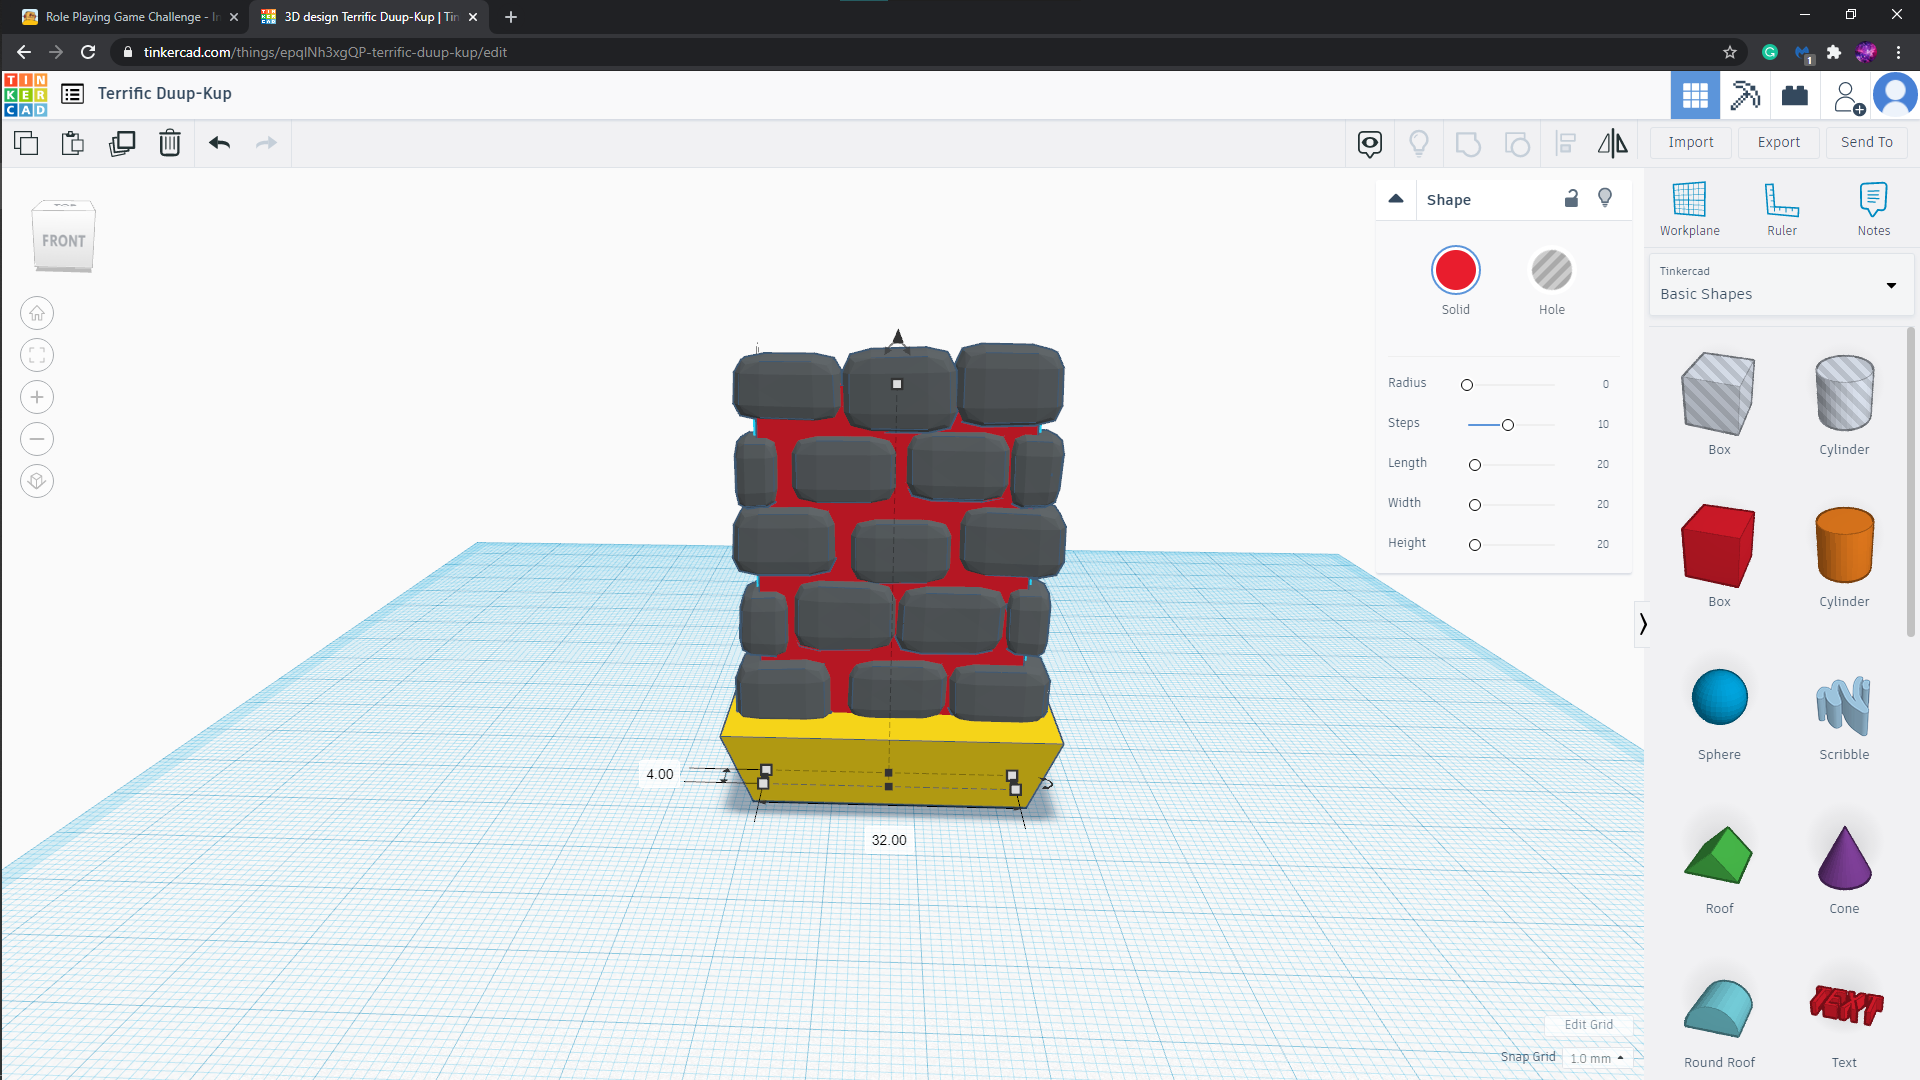
Task: Fit all shapes in view
Action: [x=37, y=355]
